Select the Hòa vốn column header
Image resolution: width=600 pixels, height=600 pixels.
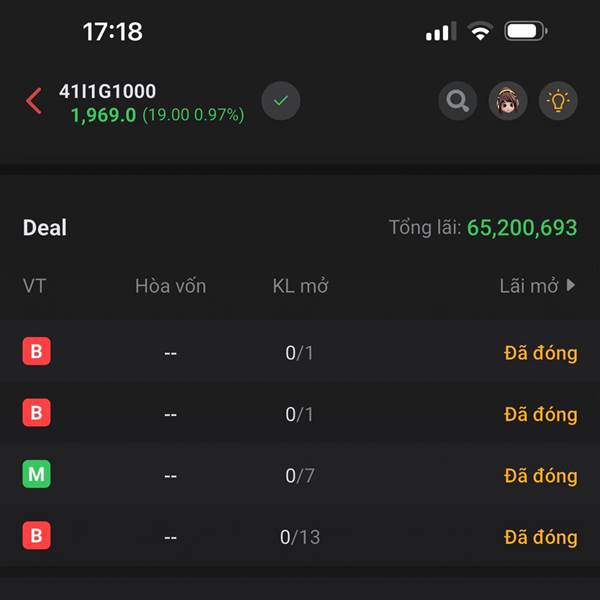(170, 286)
